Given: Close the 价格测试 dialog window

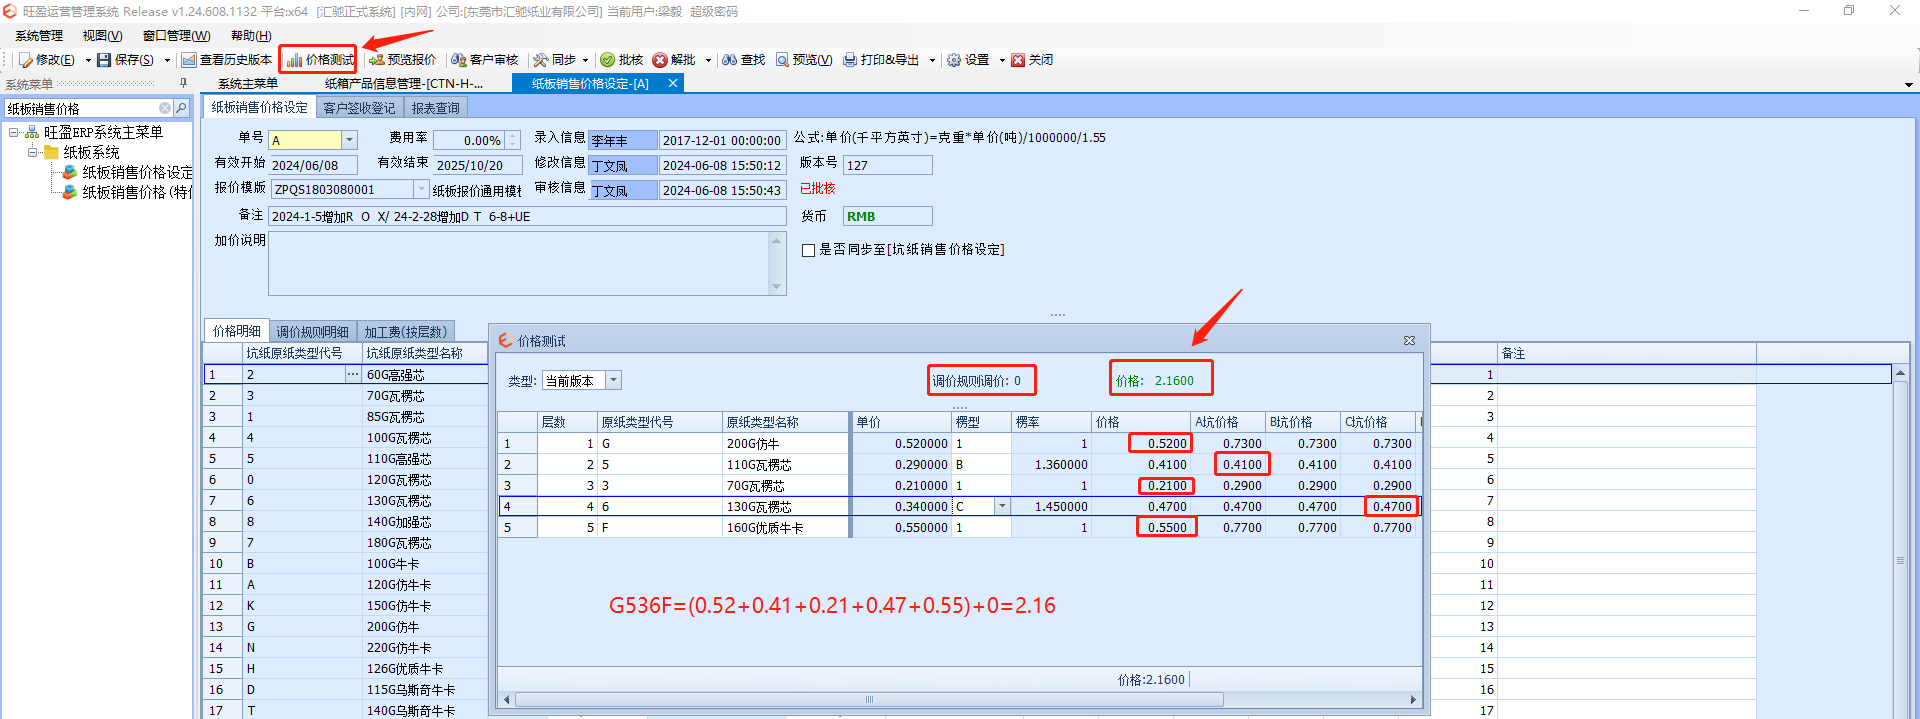Looking at the screenshot, I should coord(1409,341).
